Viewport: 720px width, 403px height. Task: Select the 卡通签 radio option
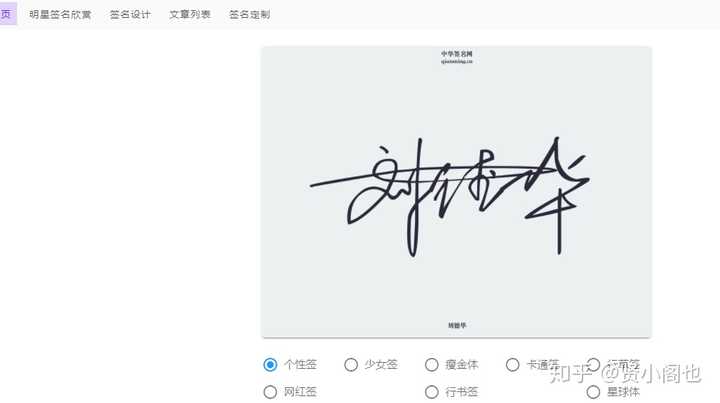click(512, 364)
